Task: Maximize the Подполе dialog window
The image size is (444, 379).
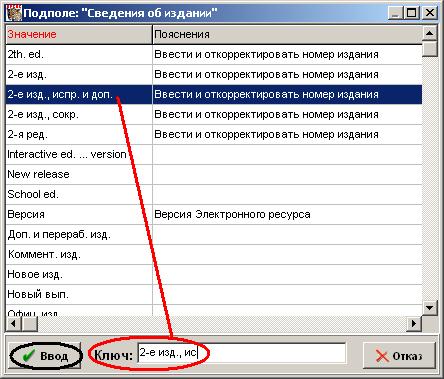Action: (x=412, y=13)
